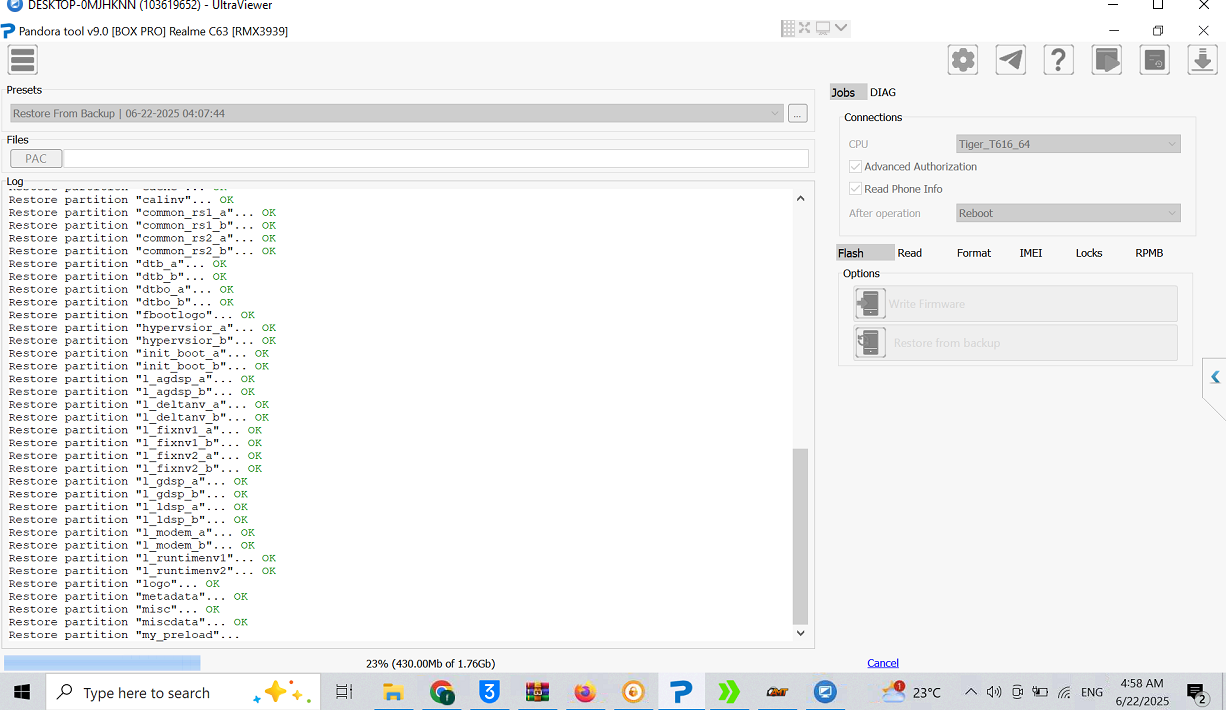Click the UltraViewer grid icon

click(x=789, y=28)
